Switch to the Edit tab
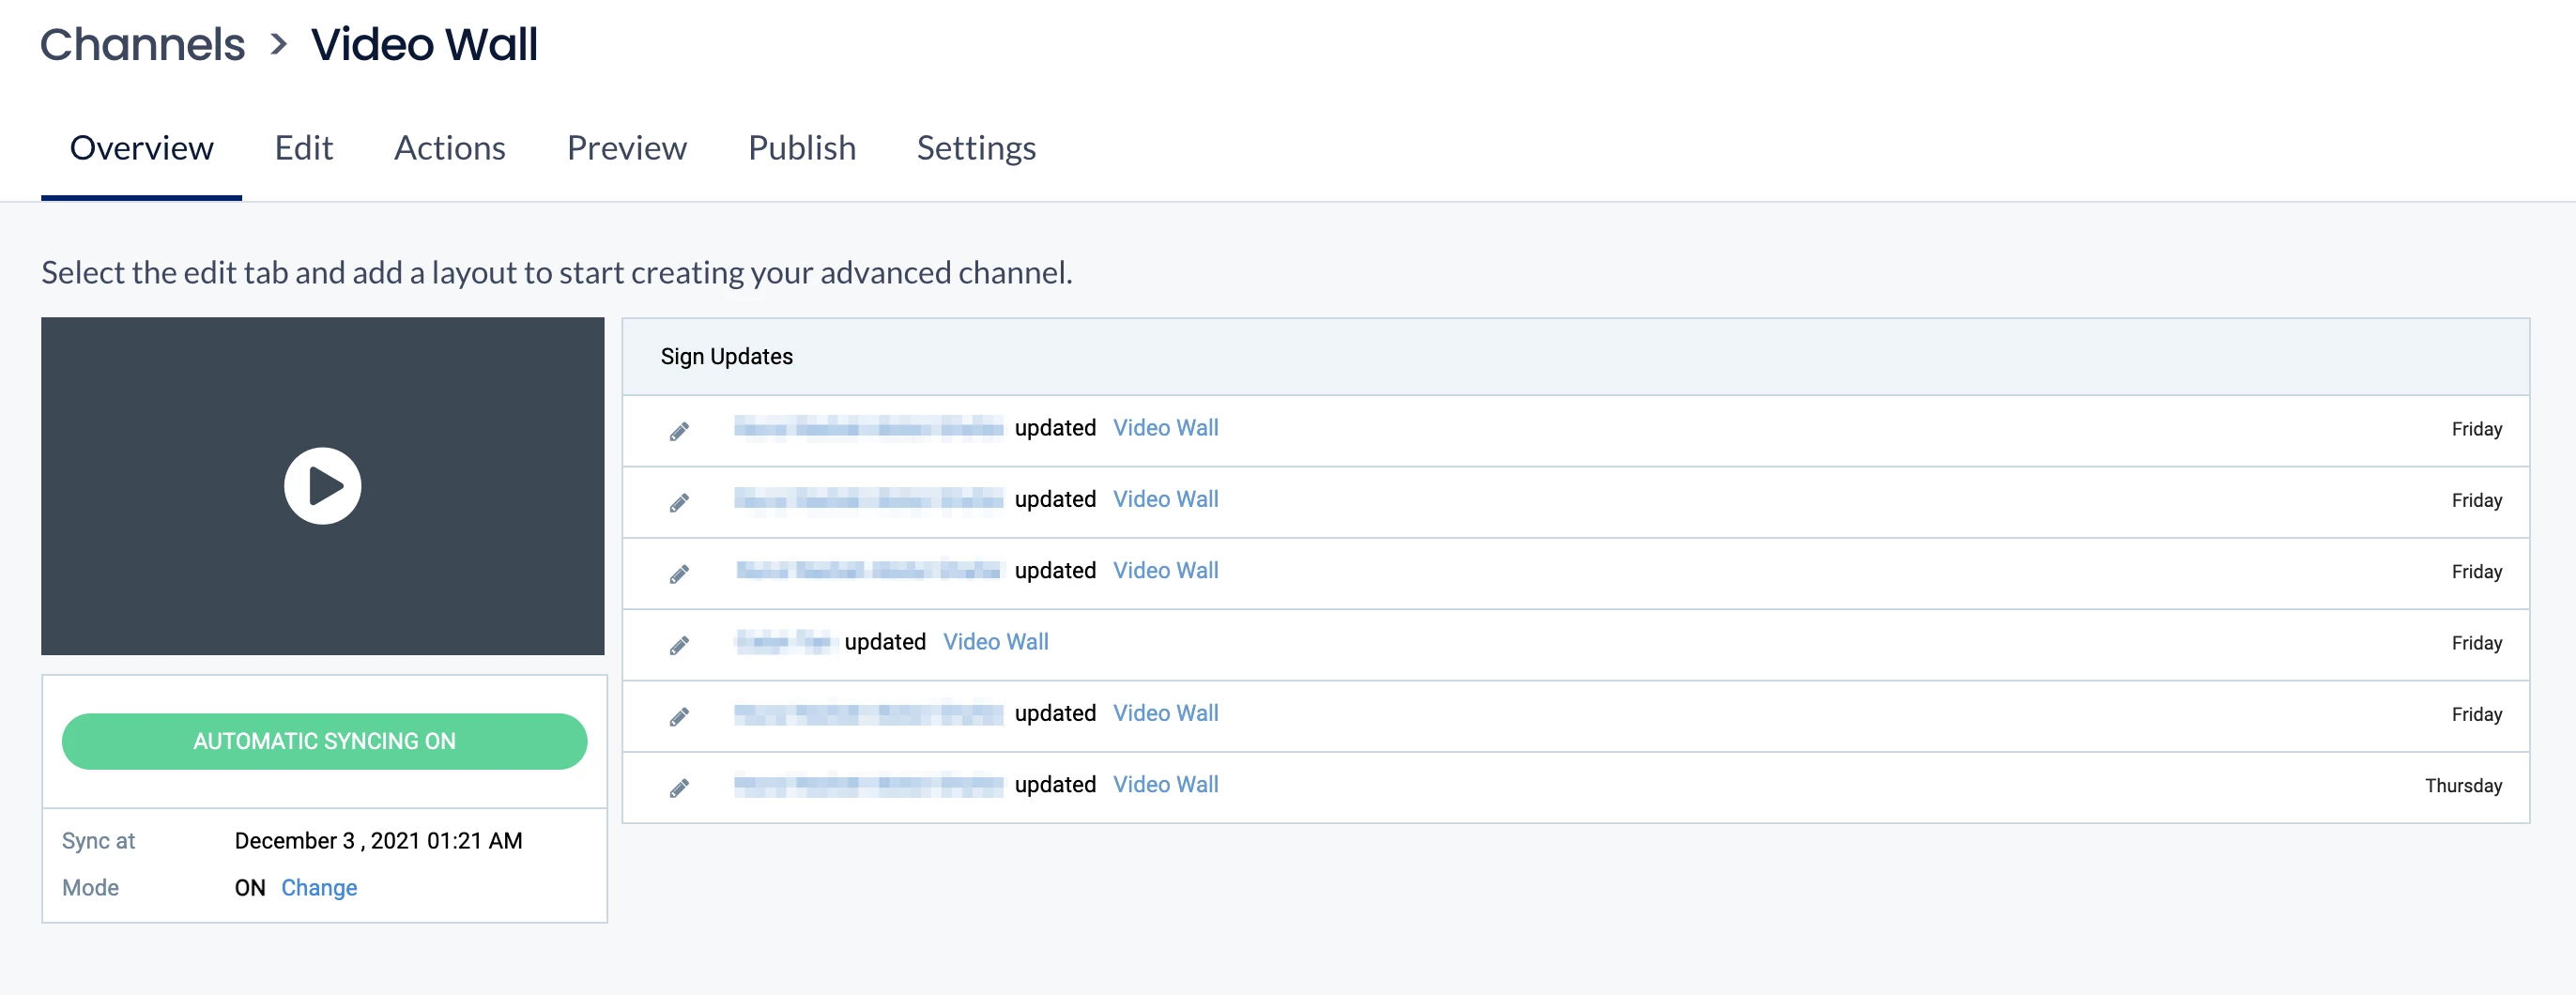Screen dimensions: 2576x995 point(303,148)
